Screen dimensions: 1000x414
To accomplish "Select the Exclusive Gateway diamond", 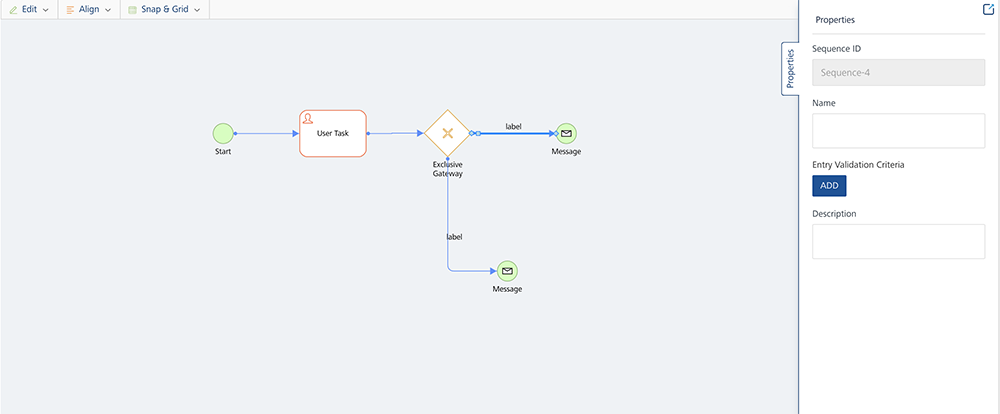I will pos(447,133).
